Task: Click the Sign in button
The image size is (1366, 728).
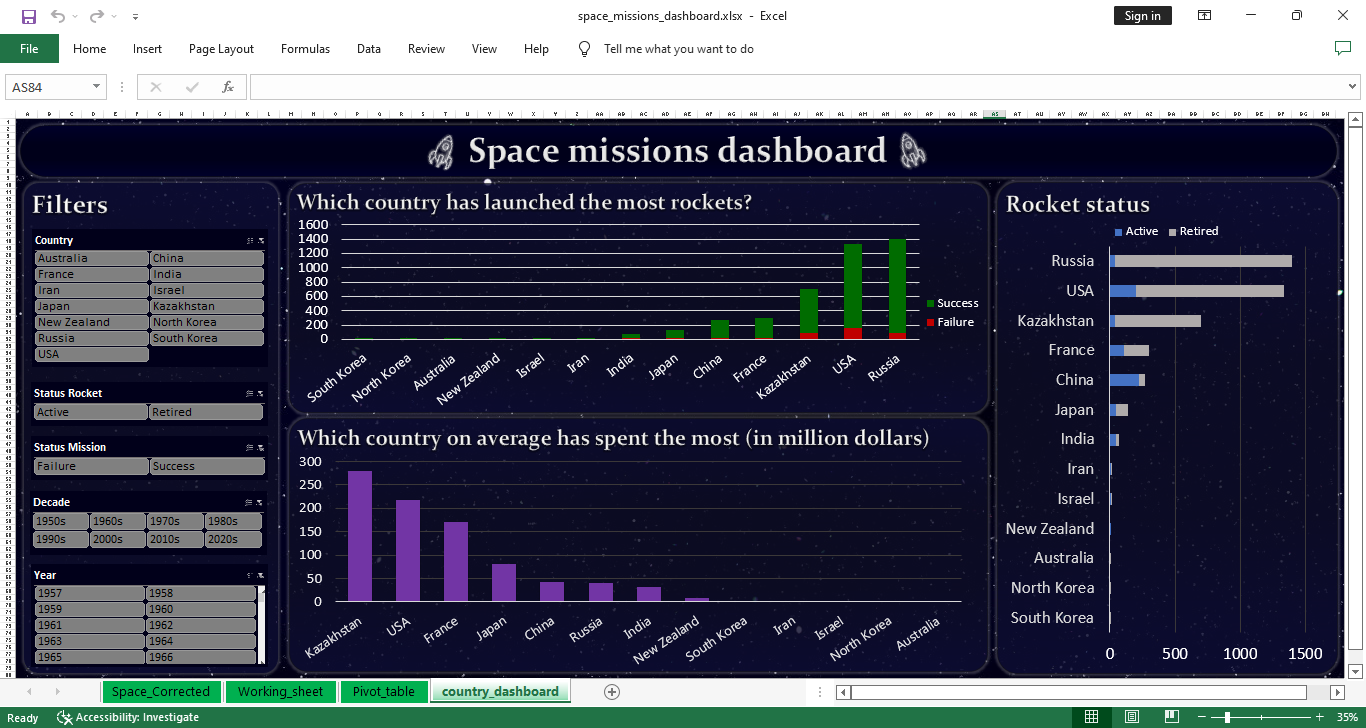Action: 1142,16
